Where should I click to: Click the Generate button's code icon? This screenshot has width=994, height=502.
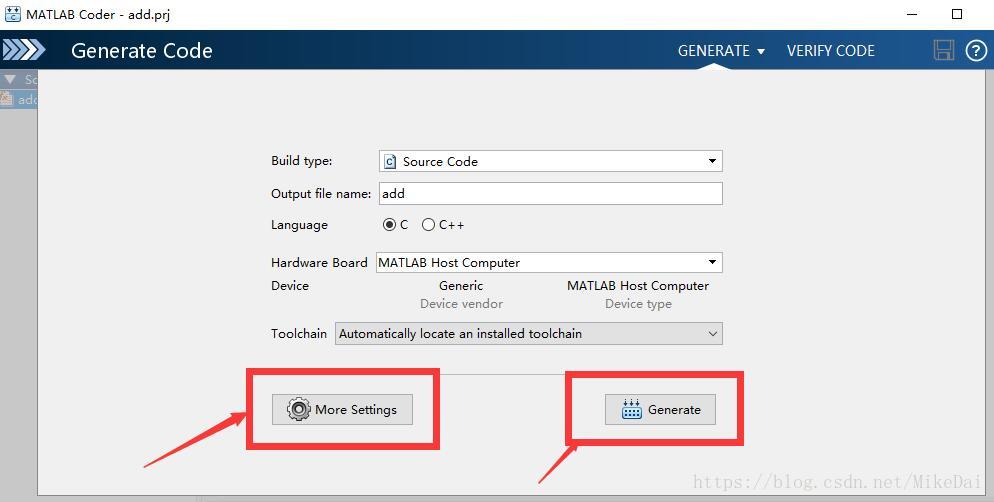631,409
